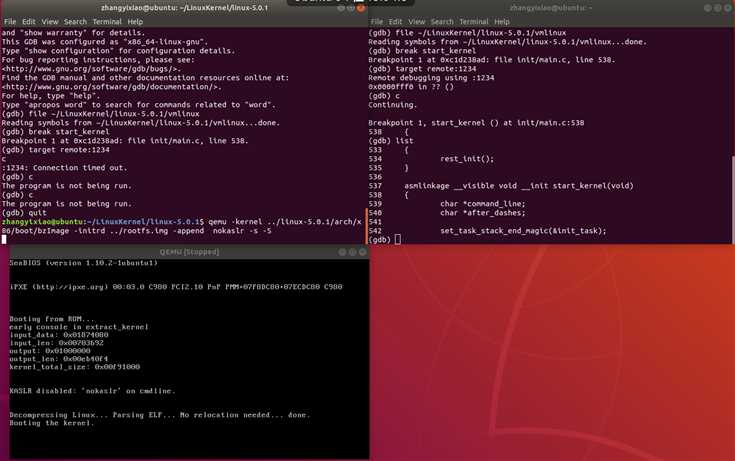Maximize the right gdb terminal window
735x461 pixels.
coord(718,8)
